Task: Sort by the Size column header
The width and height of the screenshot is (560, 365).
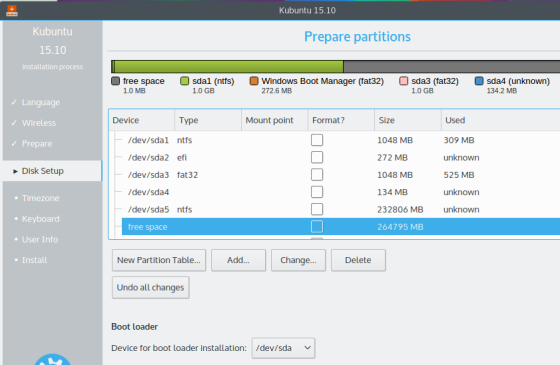Action: tap(408, 120)
